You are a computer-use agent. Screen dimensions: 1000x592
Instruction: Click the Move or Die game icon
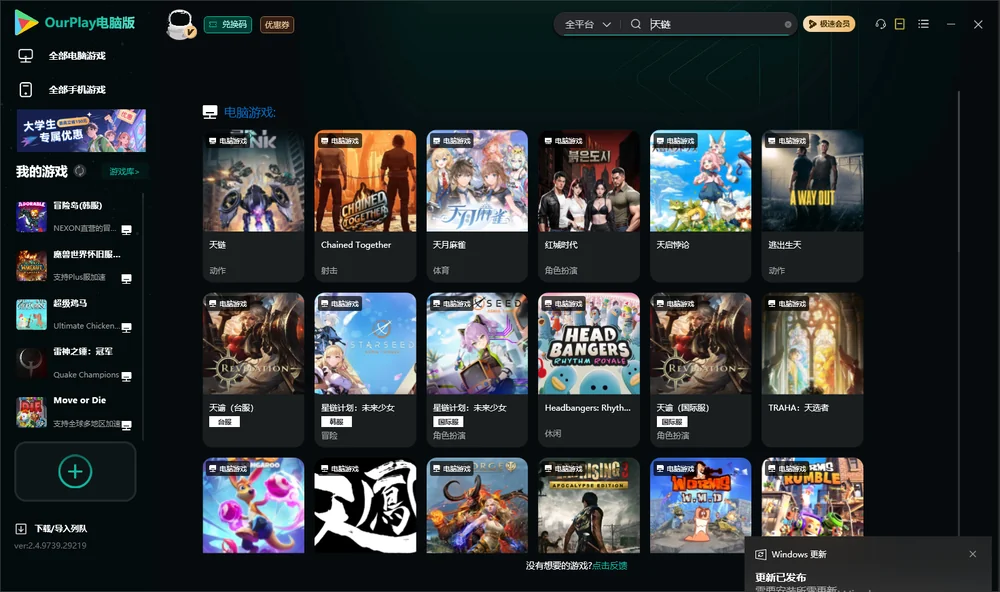click(x=31, y=412)
